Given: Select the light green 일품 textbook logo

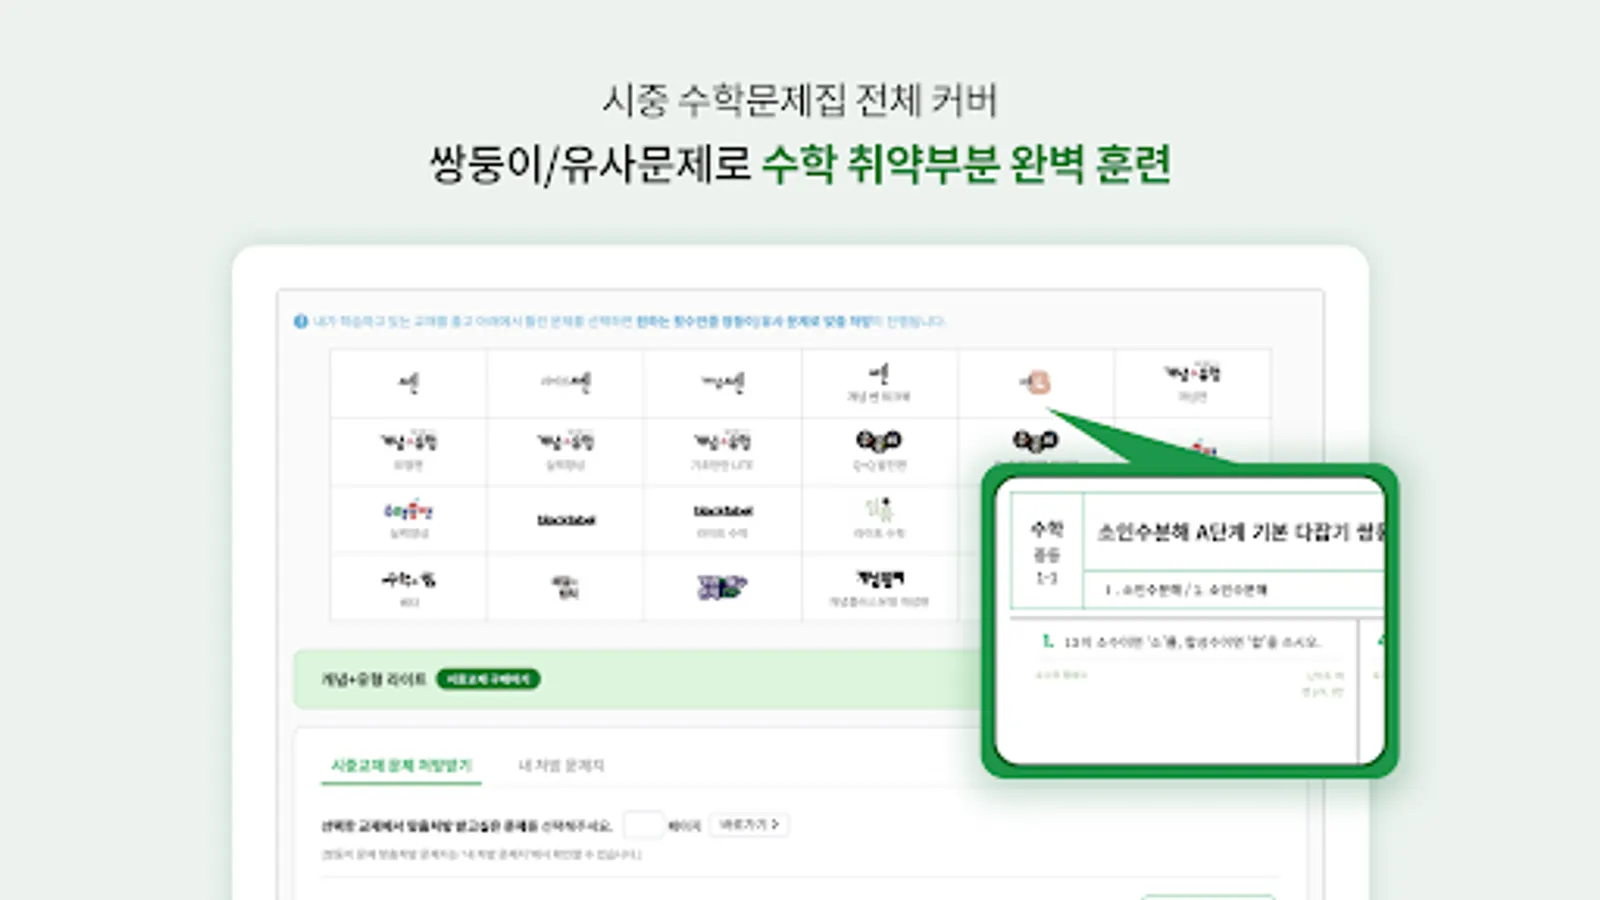Looking at the screenshot, I should coord(879,510).
